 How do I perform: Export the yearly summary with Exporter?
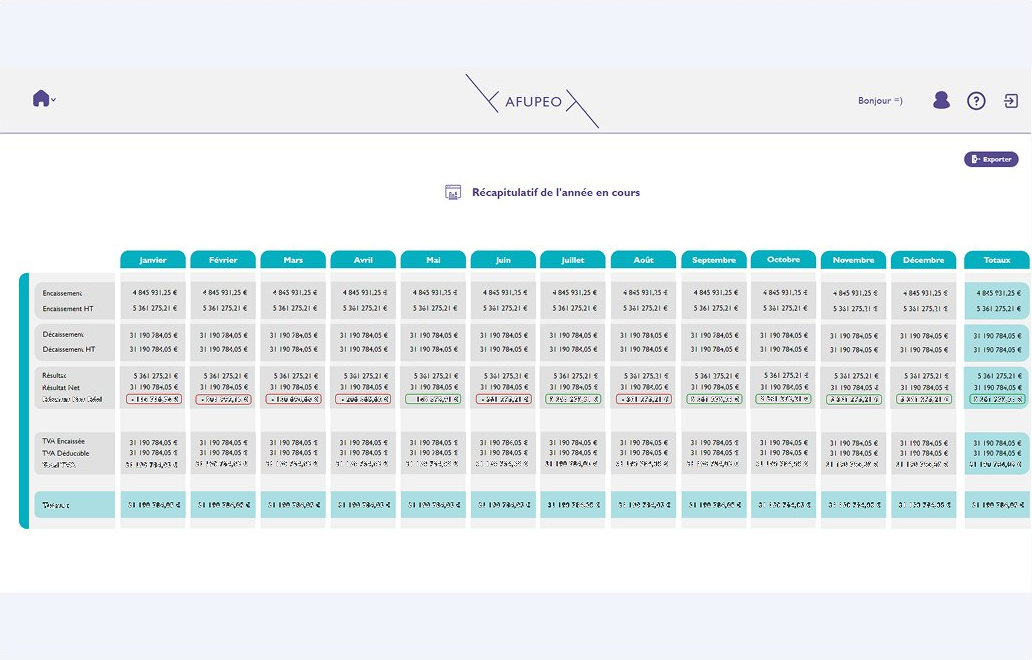[x=991, y=159]
